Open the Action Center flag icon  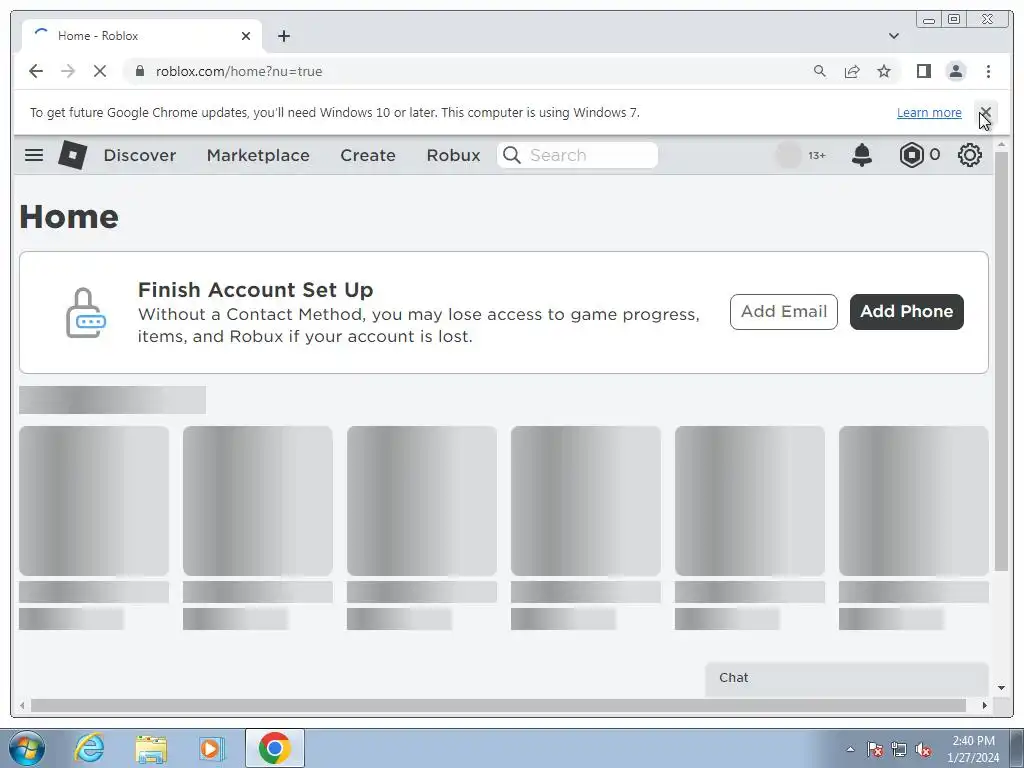tap(875, 749)
